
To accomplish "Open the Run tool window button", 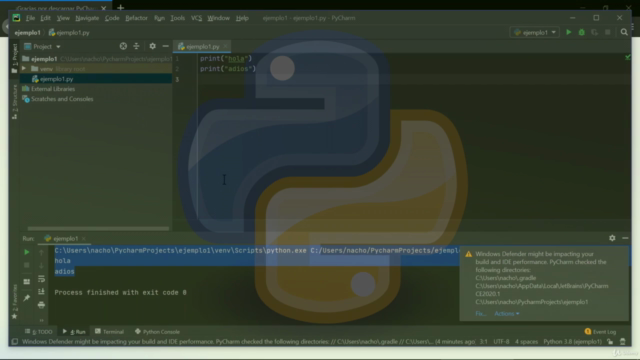I will pos(74,332).
